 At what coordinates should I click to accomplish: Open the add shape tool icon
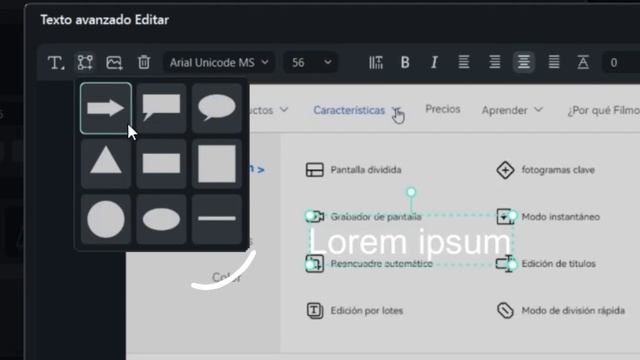(x=85, y=63)
